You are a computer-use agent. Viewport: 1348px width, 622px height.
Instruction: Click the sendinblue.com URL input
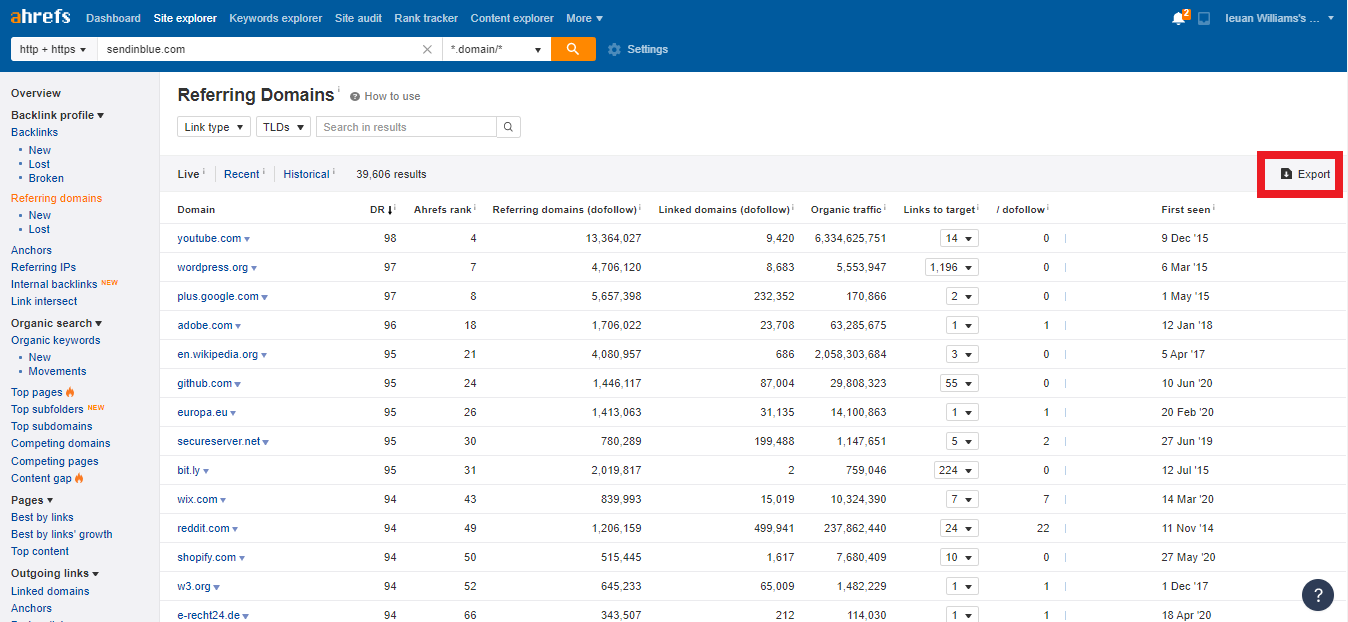click(x=259, y=49)
